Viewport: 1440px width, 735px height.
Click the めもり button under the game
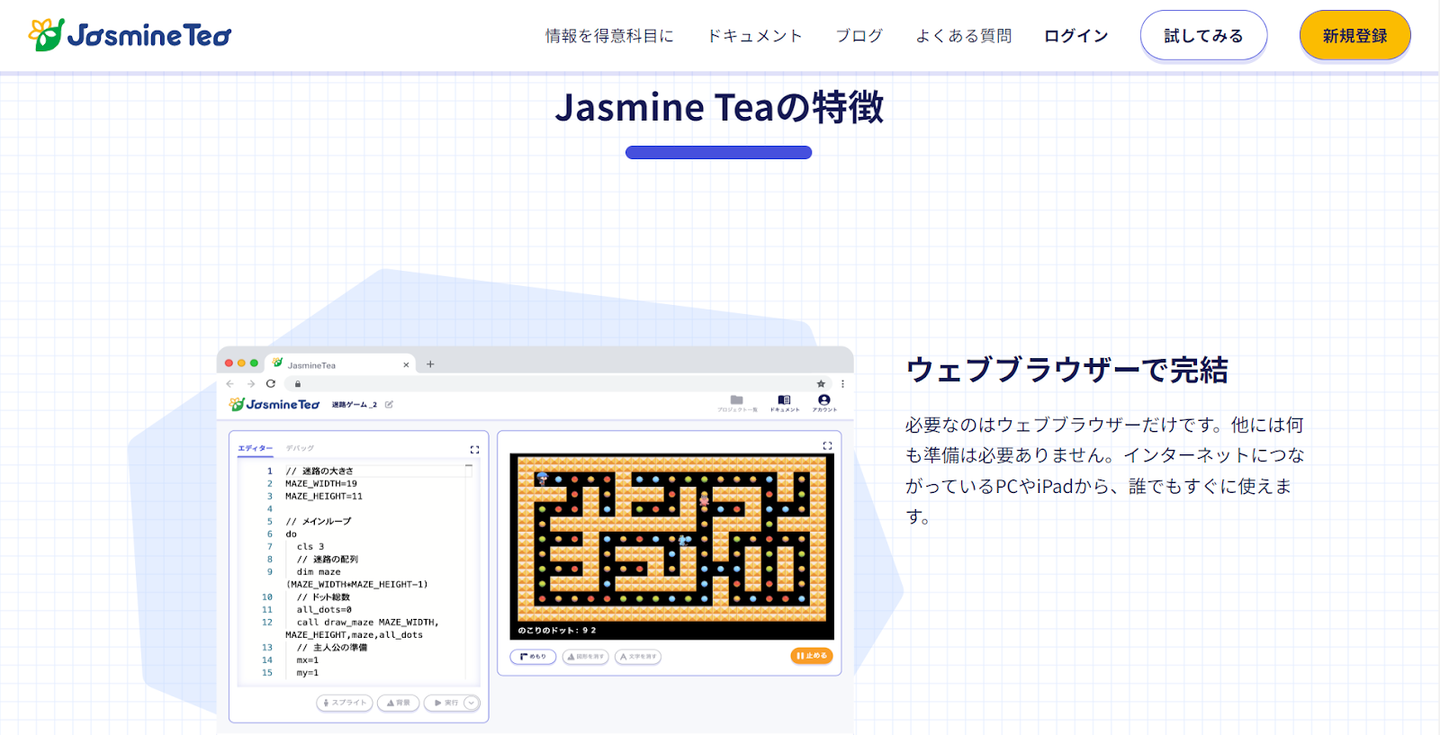[x=533, y=656]
